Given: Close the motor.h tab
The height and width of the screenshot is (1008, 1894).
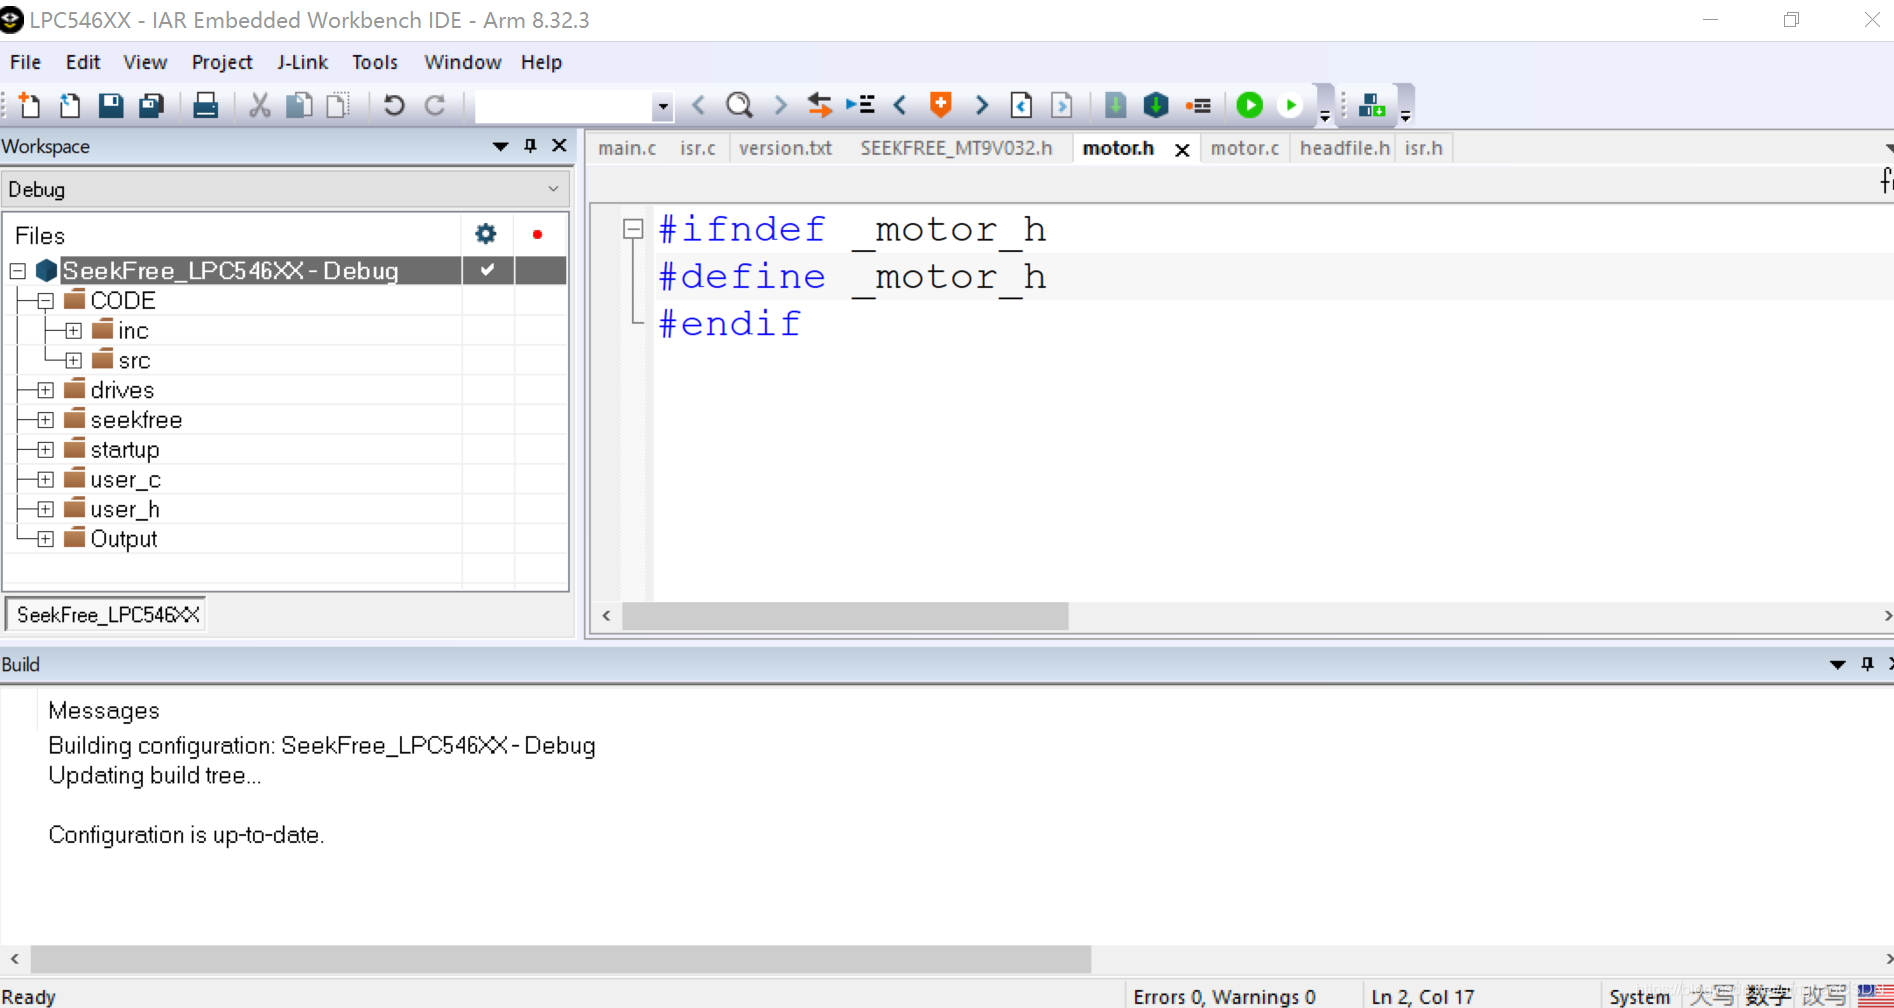Looking at the screenshot, I should pos(1182,149).
